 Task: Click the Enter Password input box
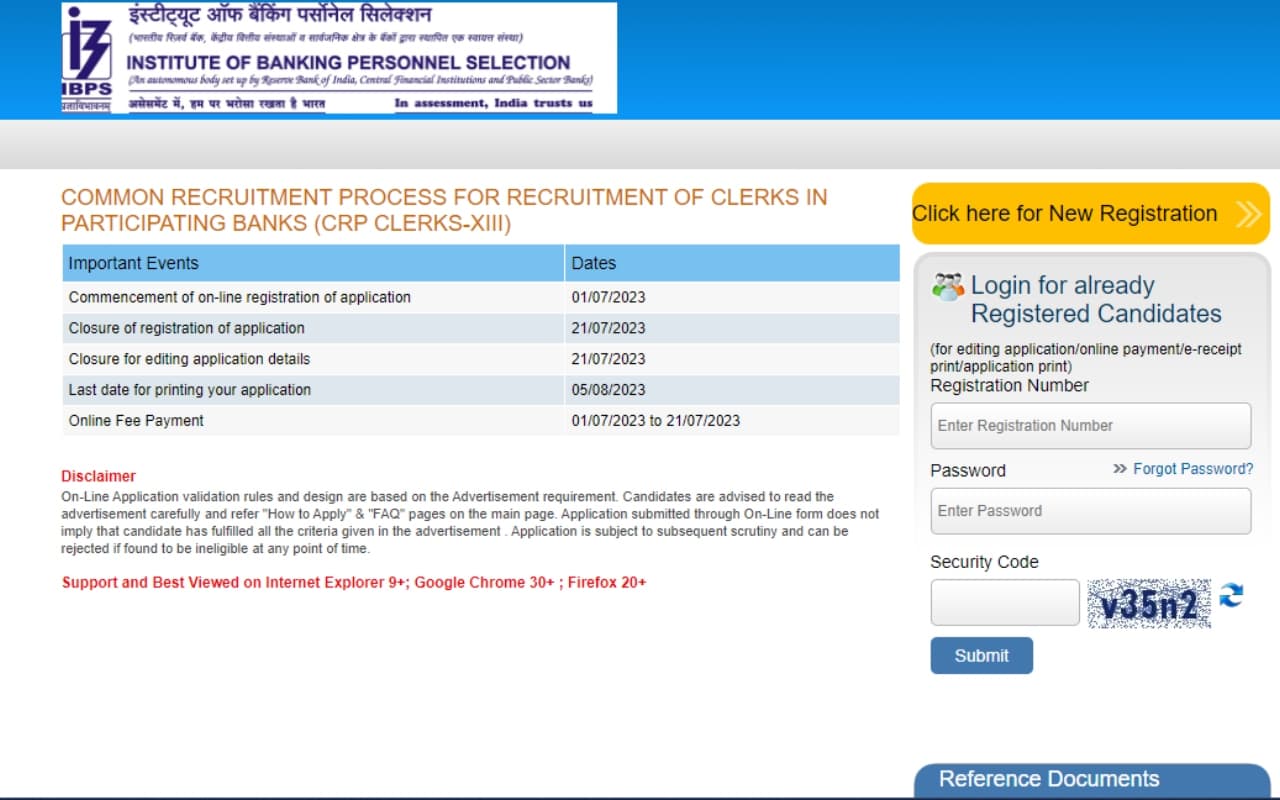(1090, 510)
